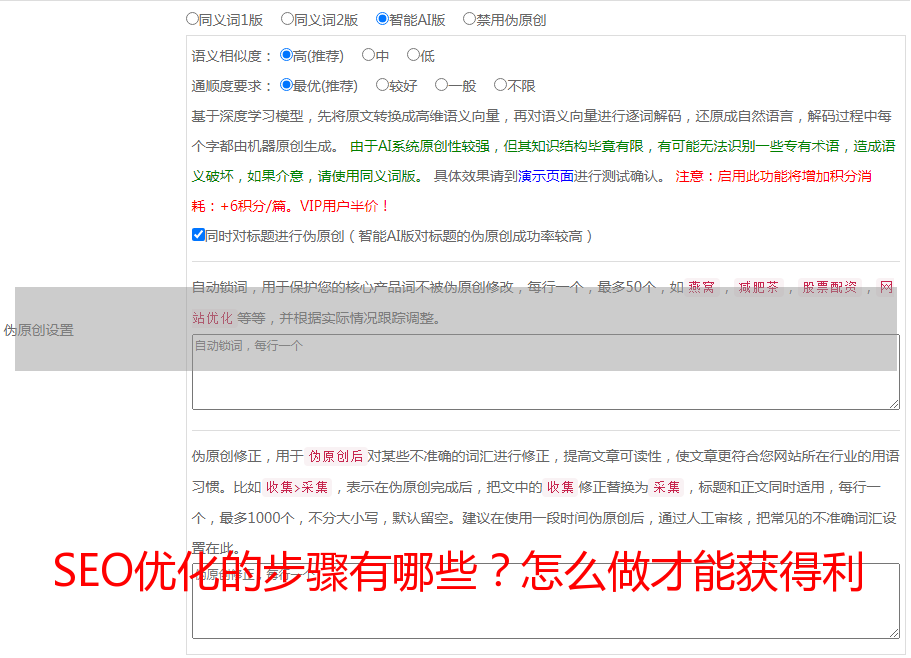The width and height of the screenshot is (911, 658).
Task: Click the 减肥茶 example tag
Action: (x=758, y=287)
